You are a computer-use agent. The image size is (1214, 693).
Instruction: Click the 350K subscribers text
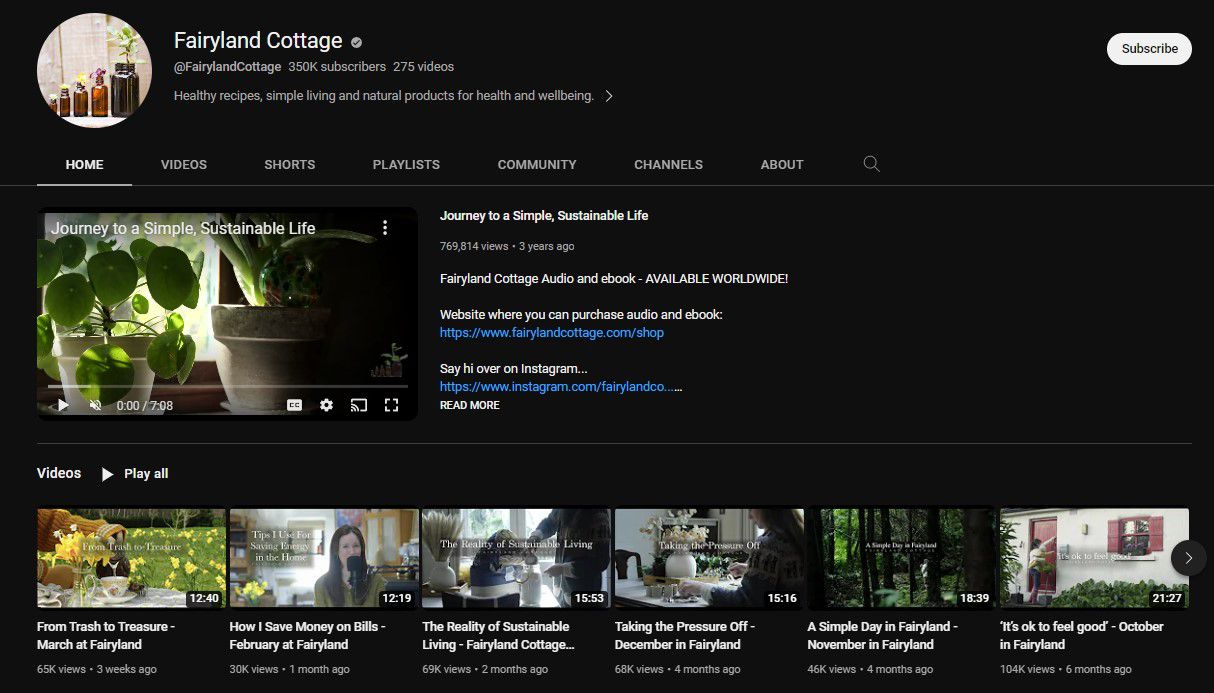pyautogui.click(x=337, y=67)
